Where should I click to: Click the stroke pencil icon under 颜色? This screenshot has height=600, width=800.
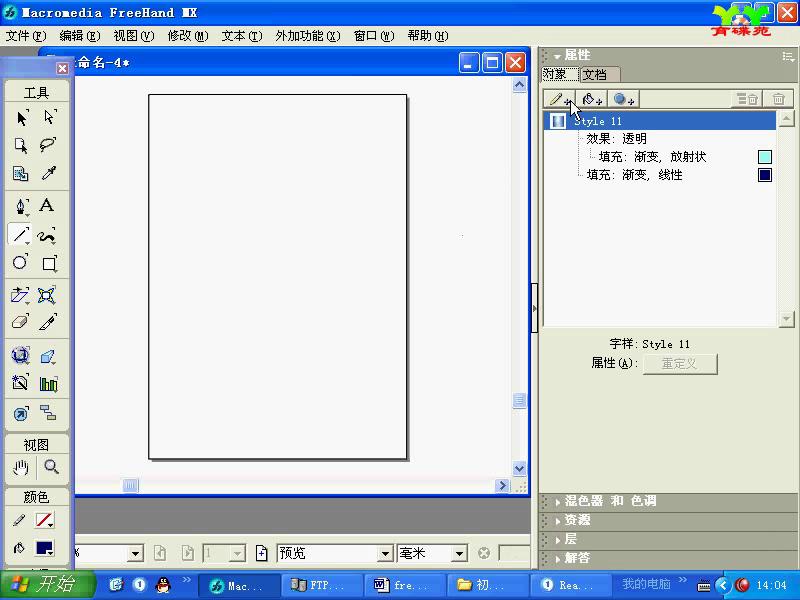19,520
